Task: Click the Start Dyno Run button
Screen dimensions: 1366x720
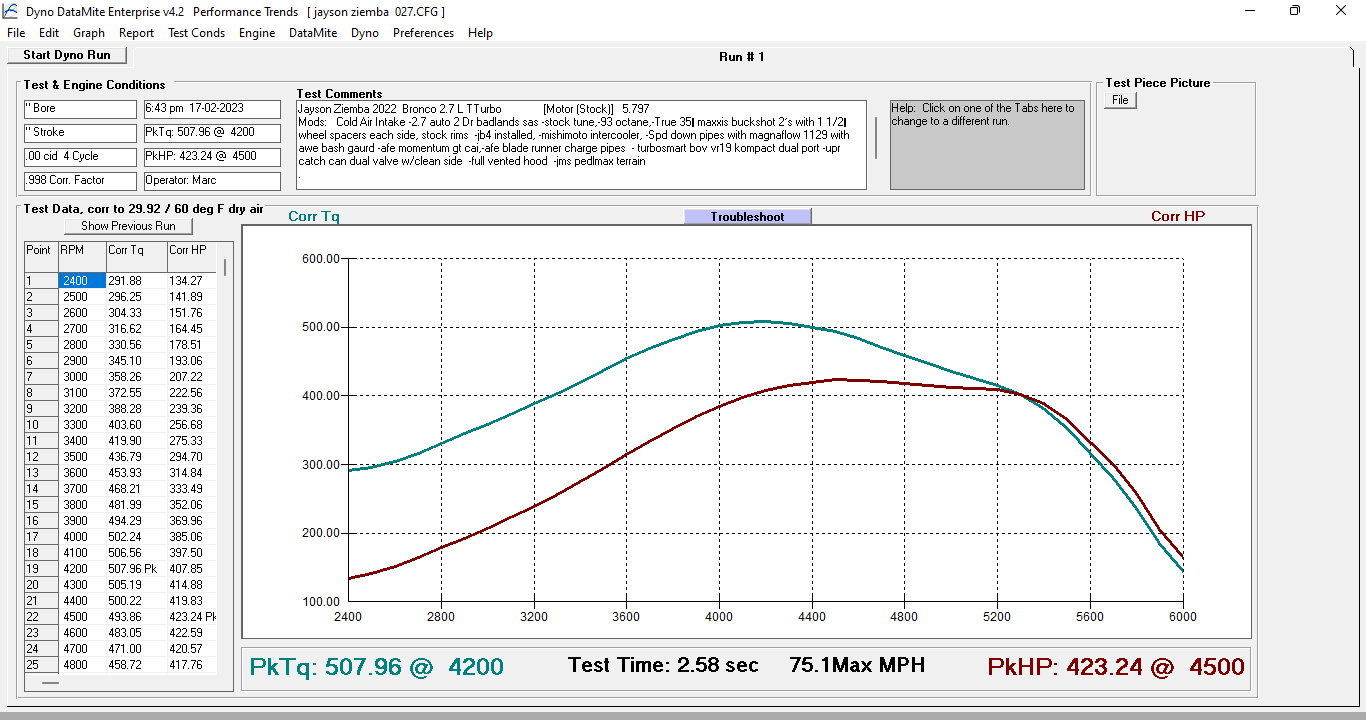Action: [x=67, y=55]
